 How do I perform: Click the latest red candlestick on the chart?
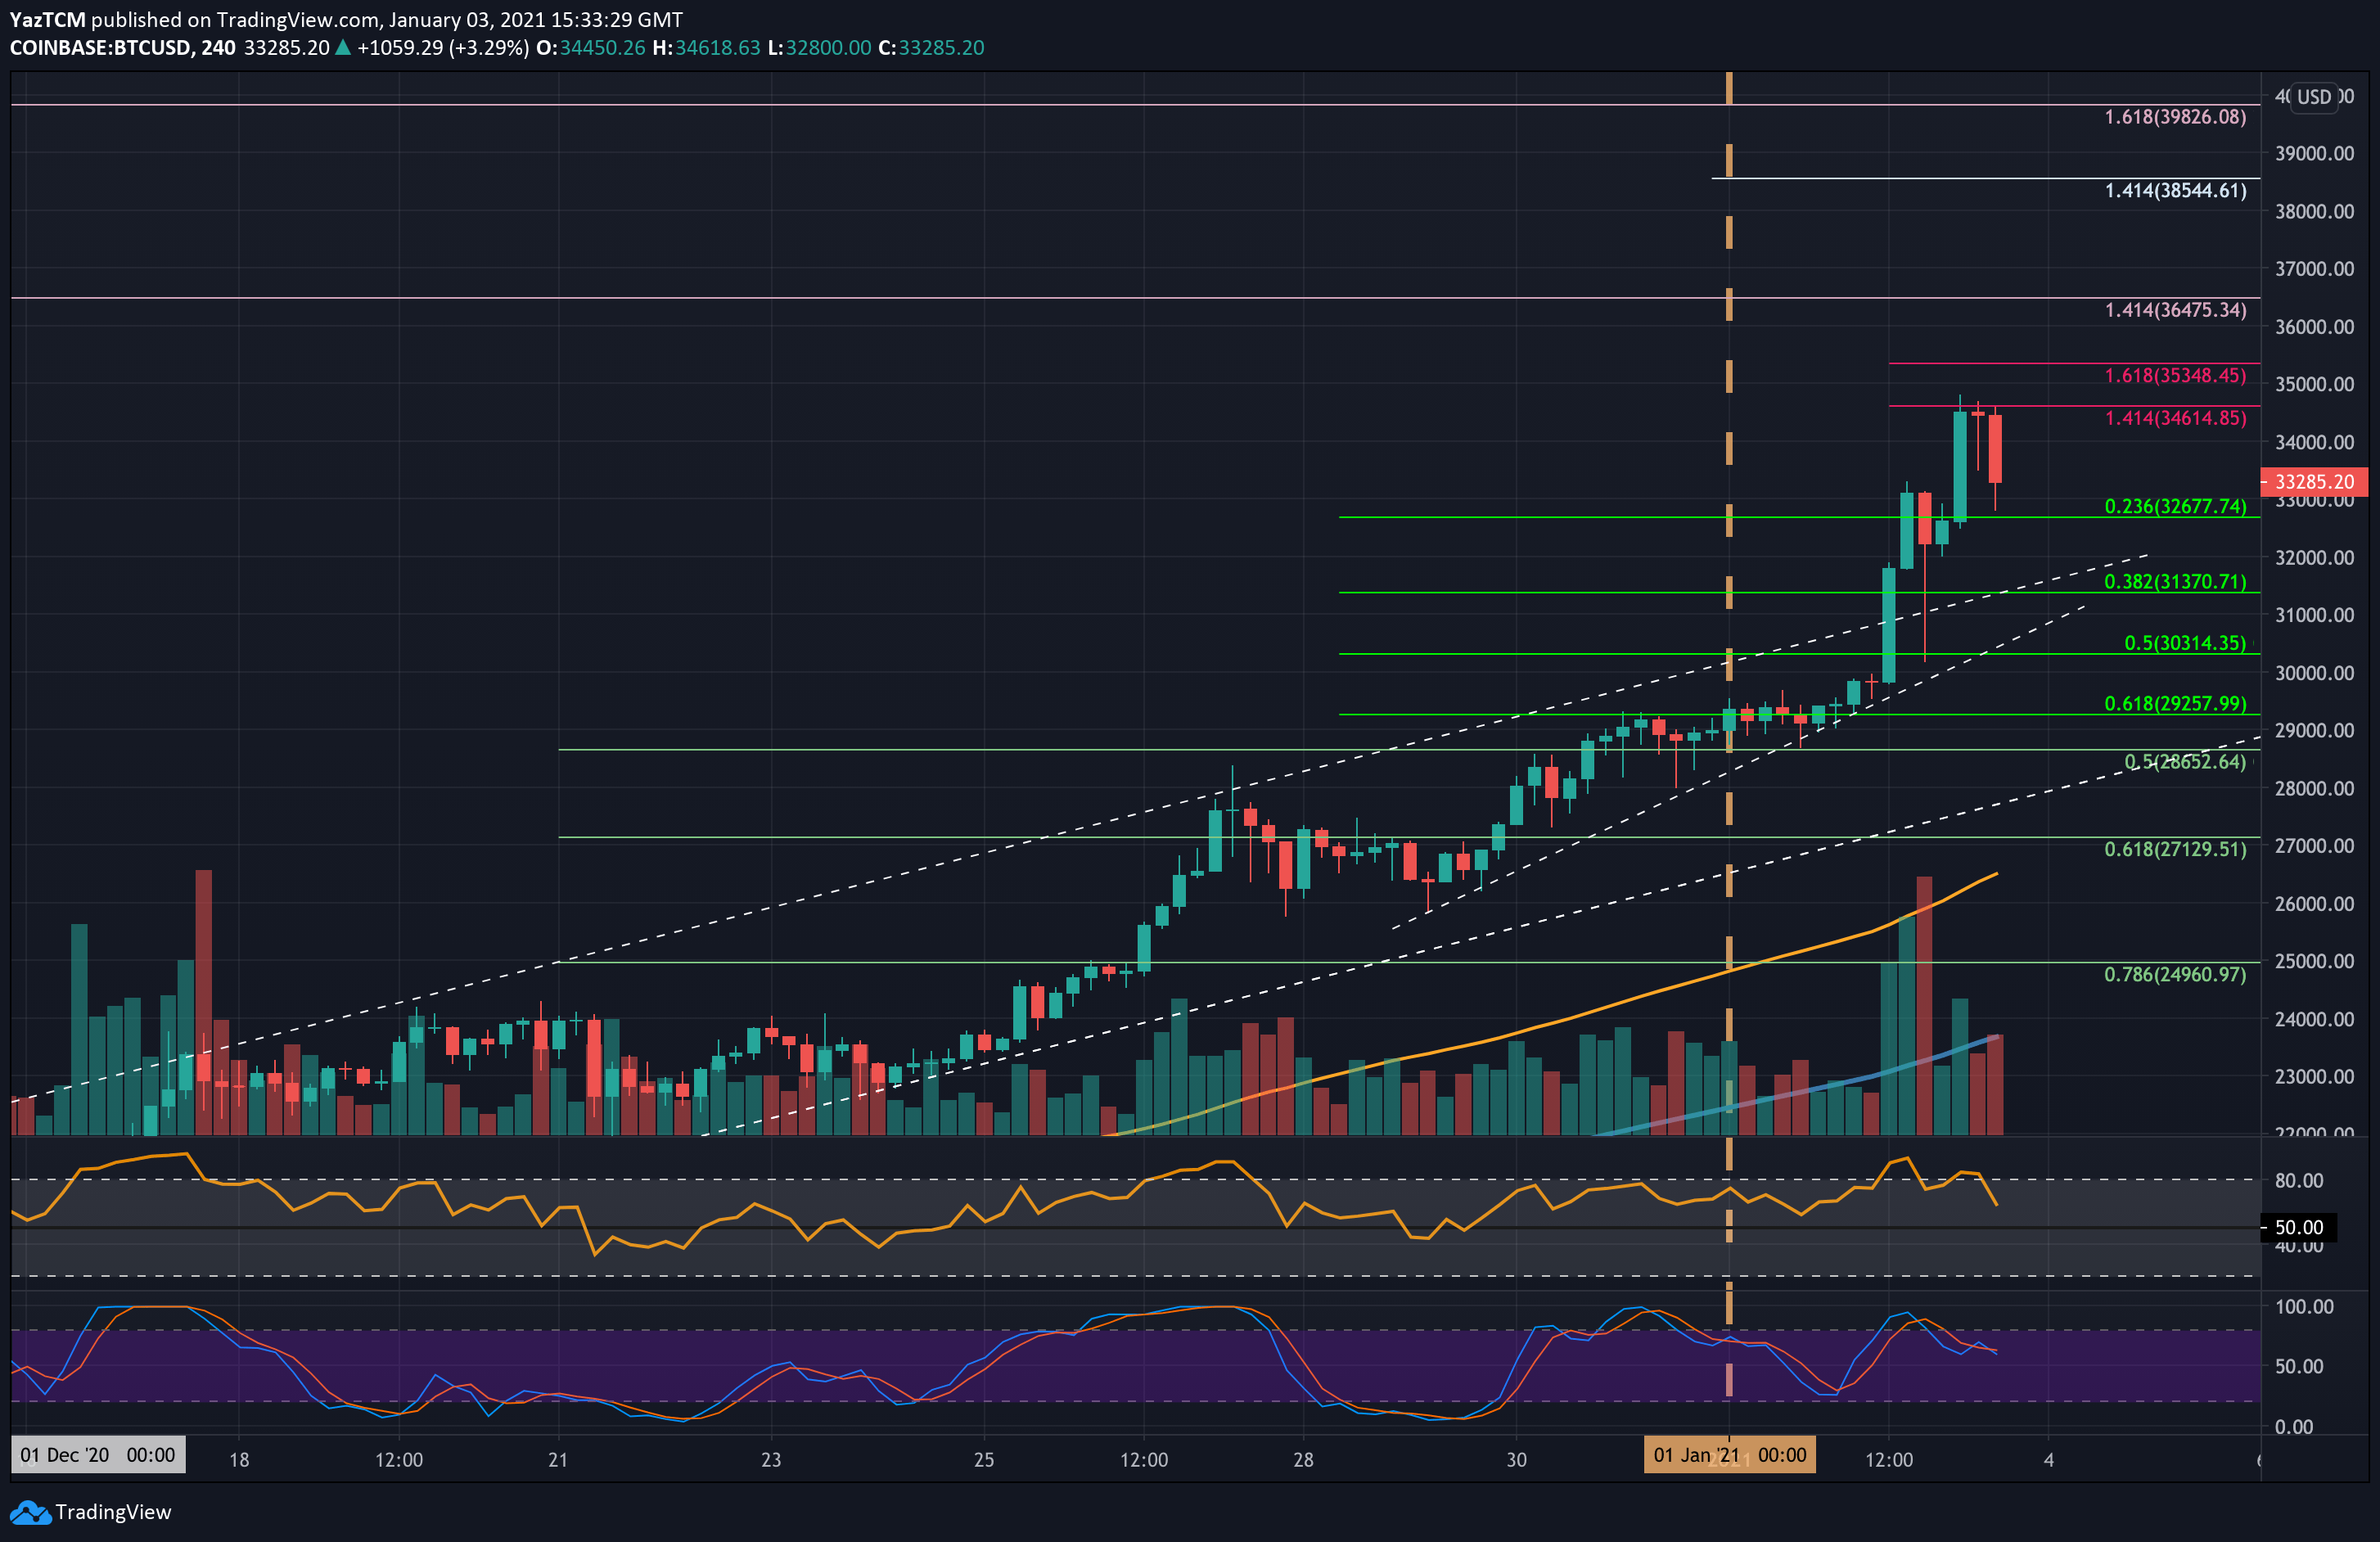pyautogui.click(x=1995, y=450)
